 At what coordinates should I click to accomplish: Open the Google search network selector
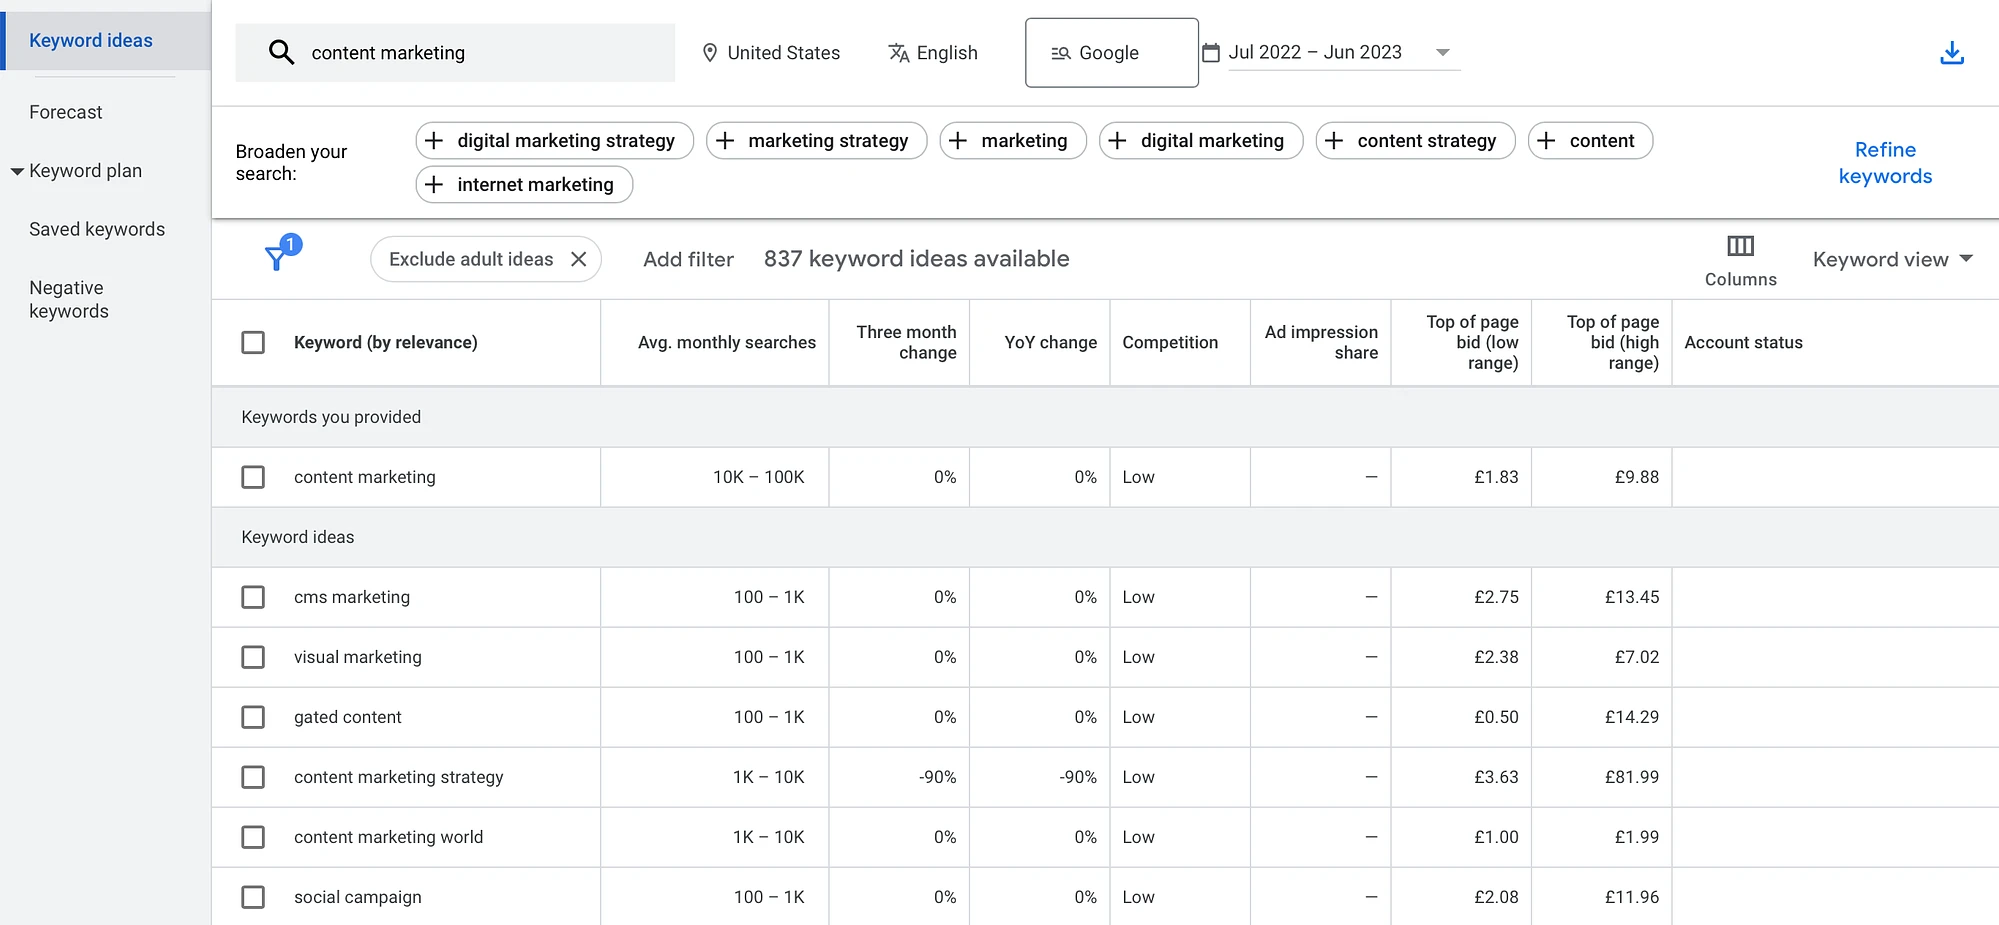click(1110, 53)
